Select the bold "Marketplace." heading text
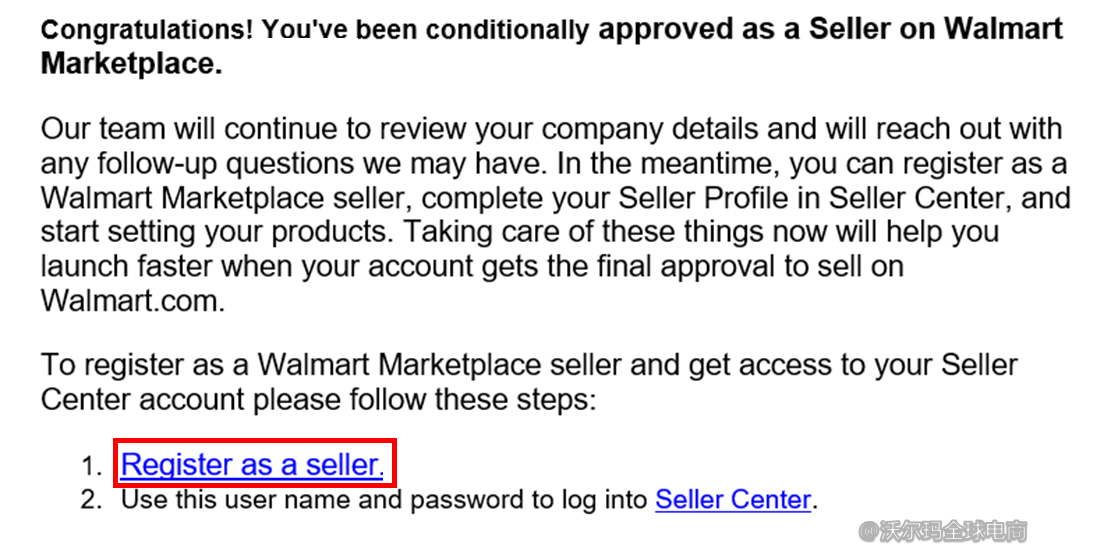1111x560 pixels. 130,64
